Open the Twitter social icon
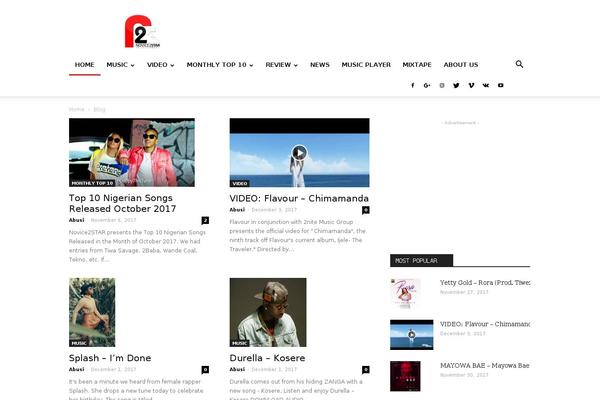This screenshot has width=600, height=400. point(456,85)
